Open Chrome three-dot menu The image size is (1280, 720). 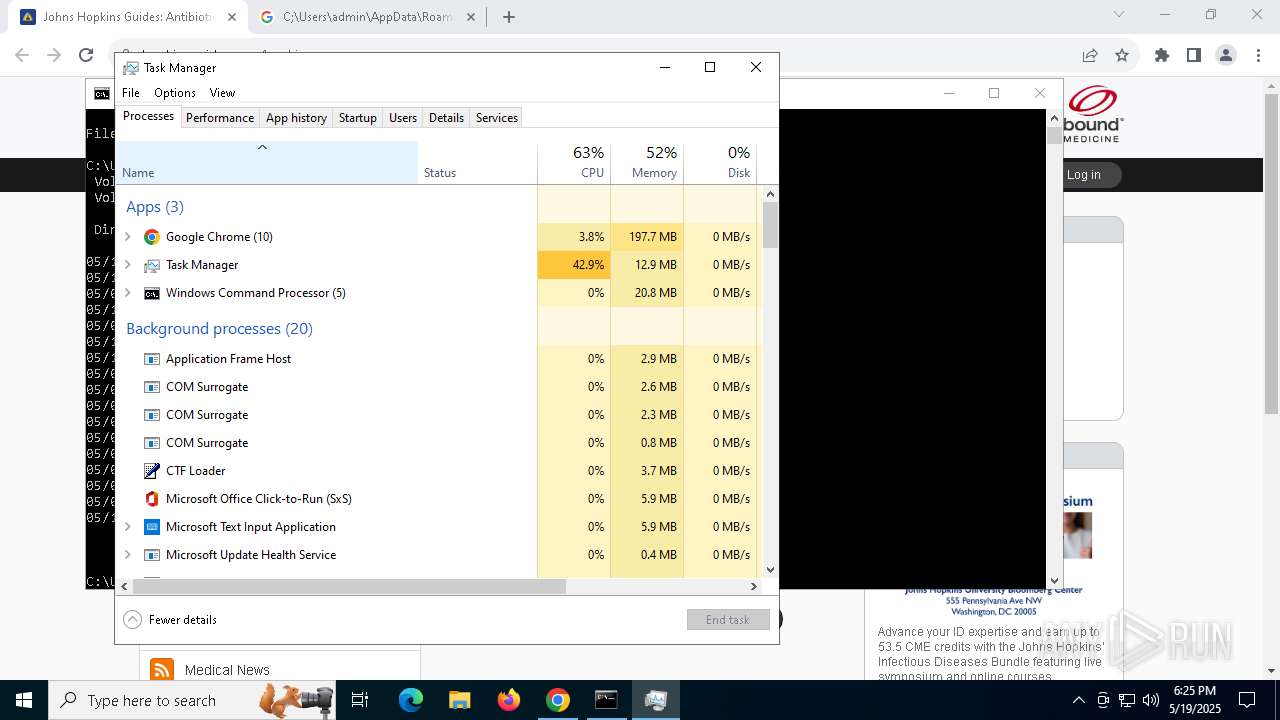coord(1258,56)
